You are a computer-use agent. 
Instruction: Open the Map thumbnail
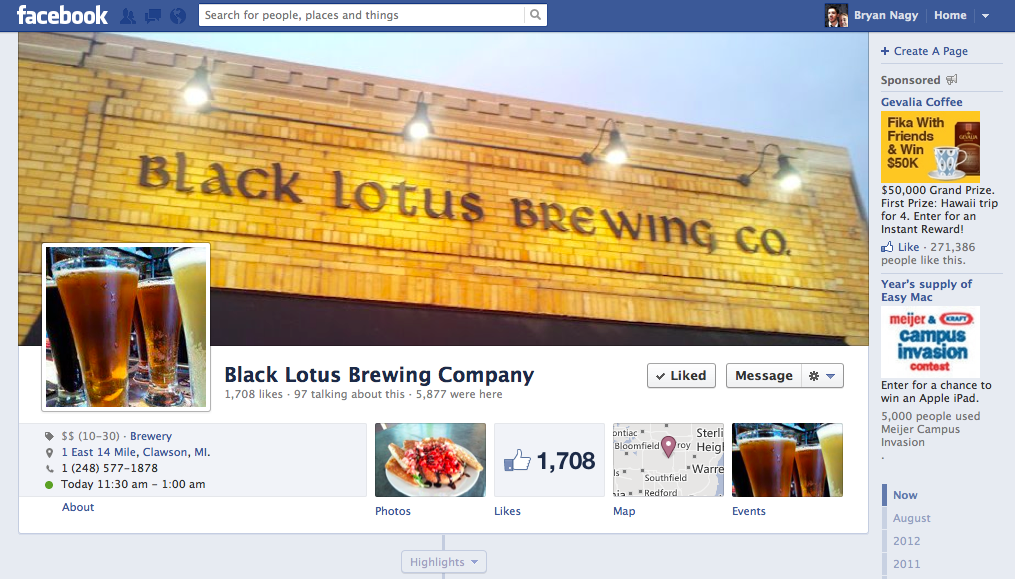click(668, 460)
